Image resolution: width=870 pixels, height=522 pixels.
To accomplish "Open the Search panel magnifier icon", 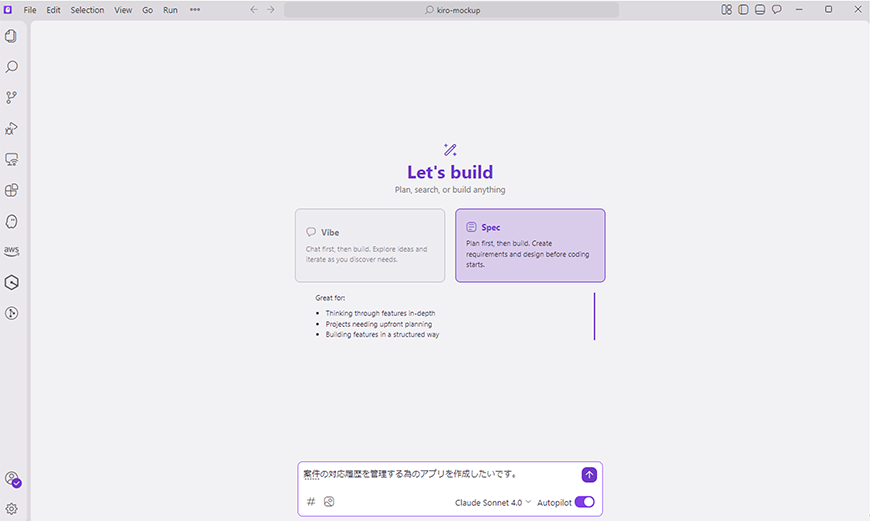I will pyautogui.click(x=11, y=67).
